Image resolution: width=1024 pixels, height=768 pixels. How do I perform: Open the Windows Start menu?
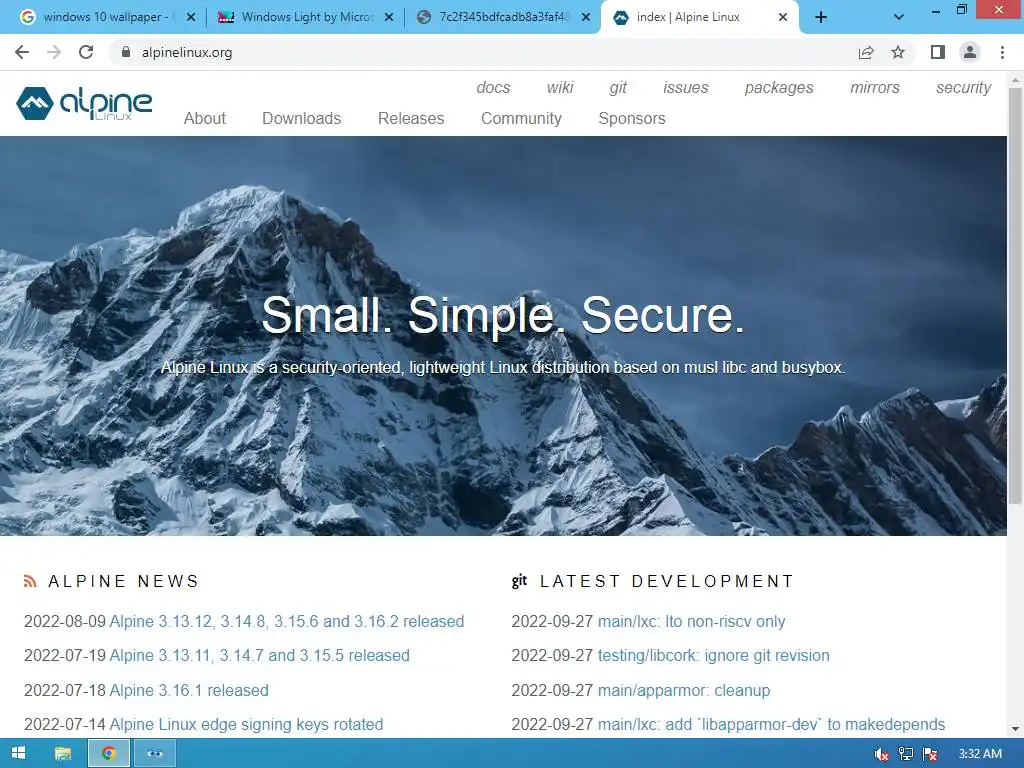(x=18, y=754)
